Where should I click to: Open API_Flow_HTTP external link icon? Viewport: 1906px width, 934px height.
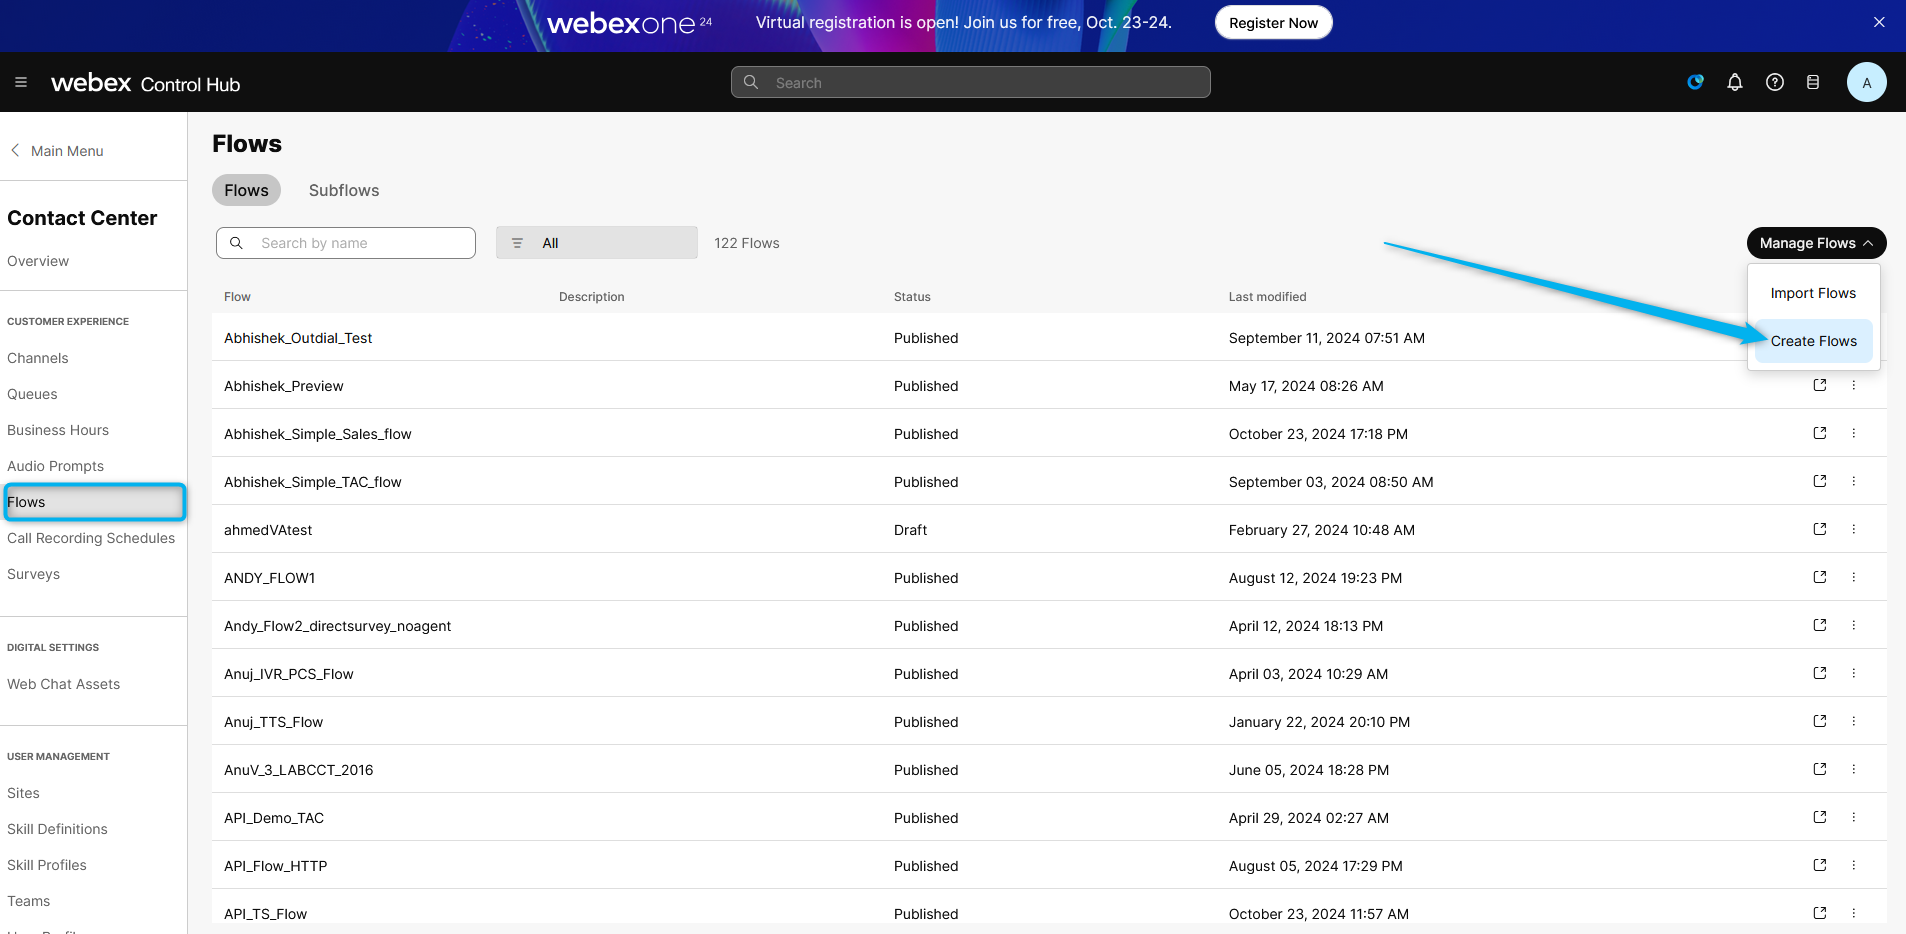[1820, 865]
